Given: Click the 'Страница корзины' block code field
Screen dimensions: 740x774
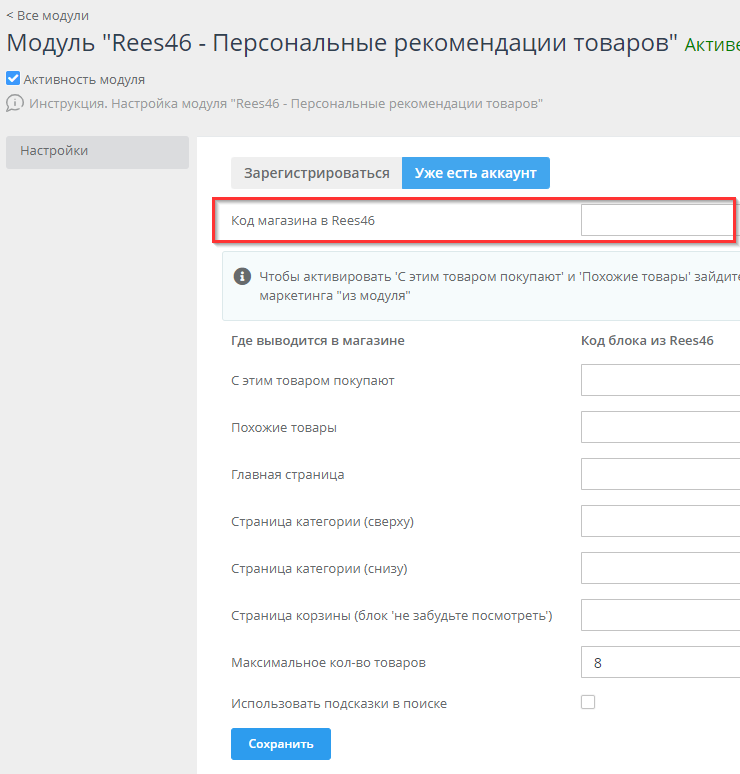Looking at the screenshot, I should coord(660,615).
